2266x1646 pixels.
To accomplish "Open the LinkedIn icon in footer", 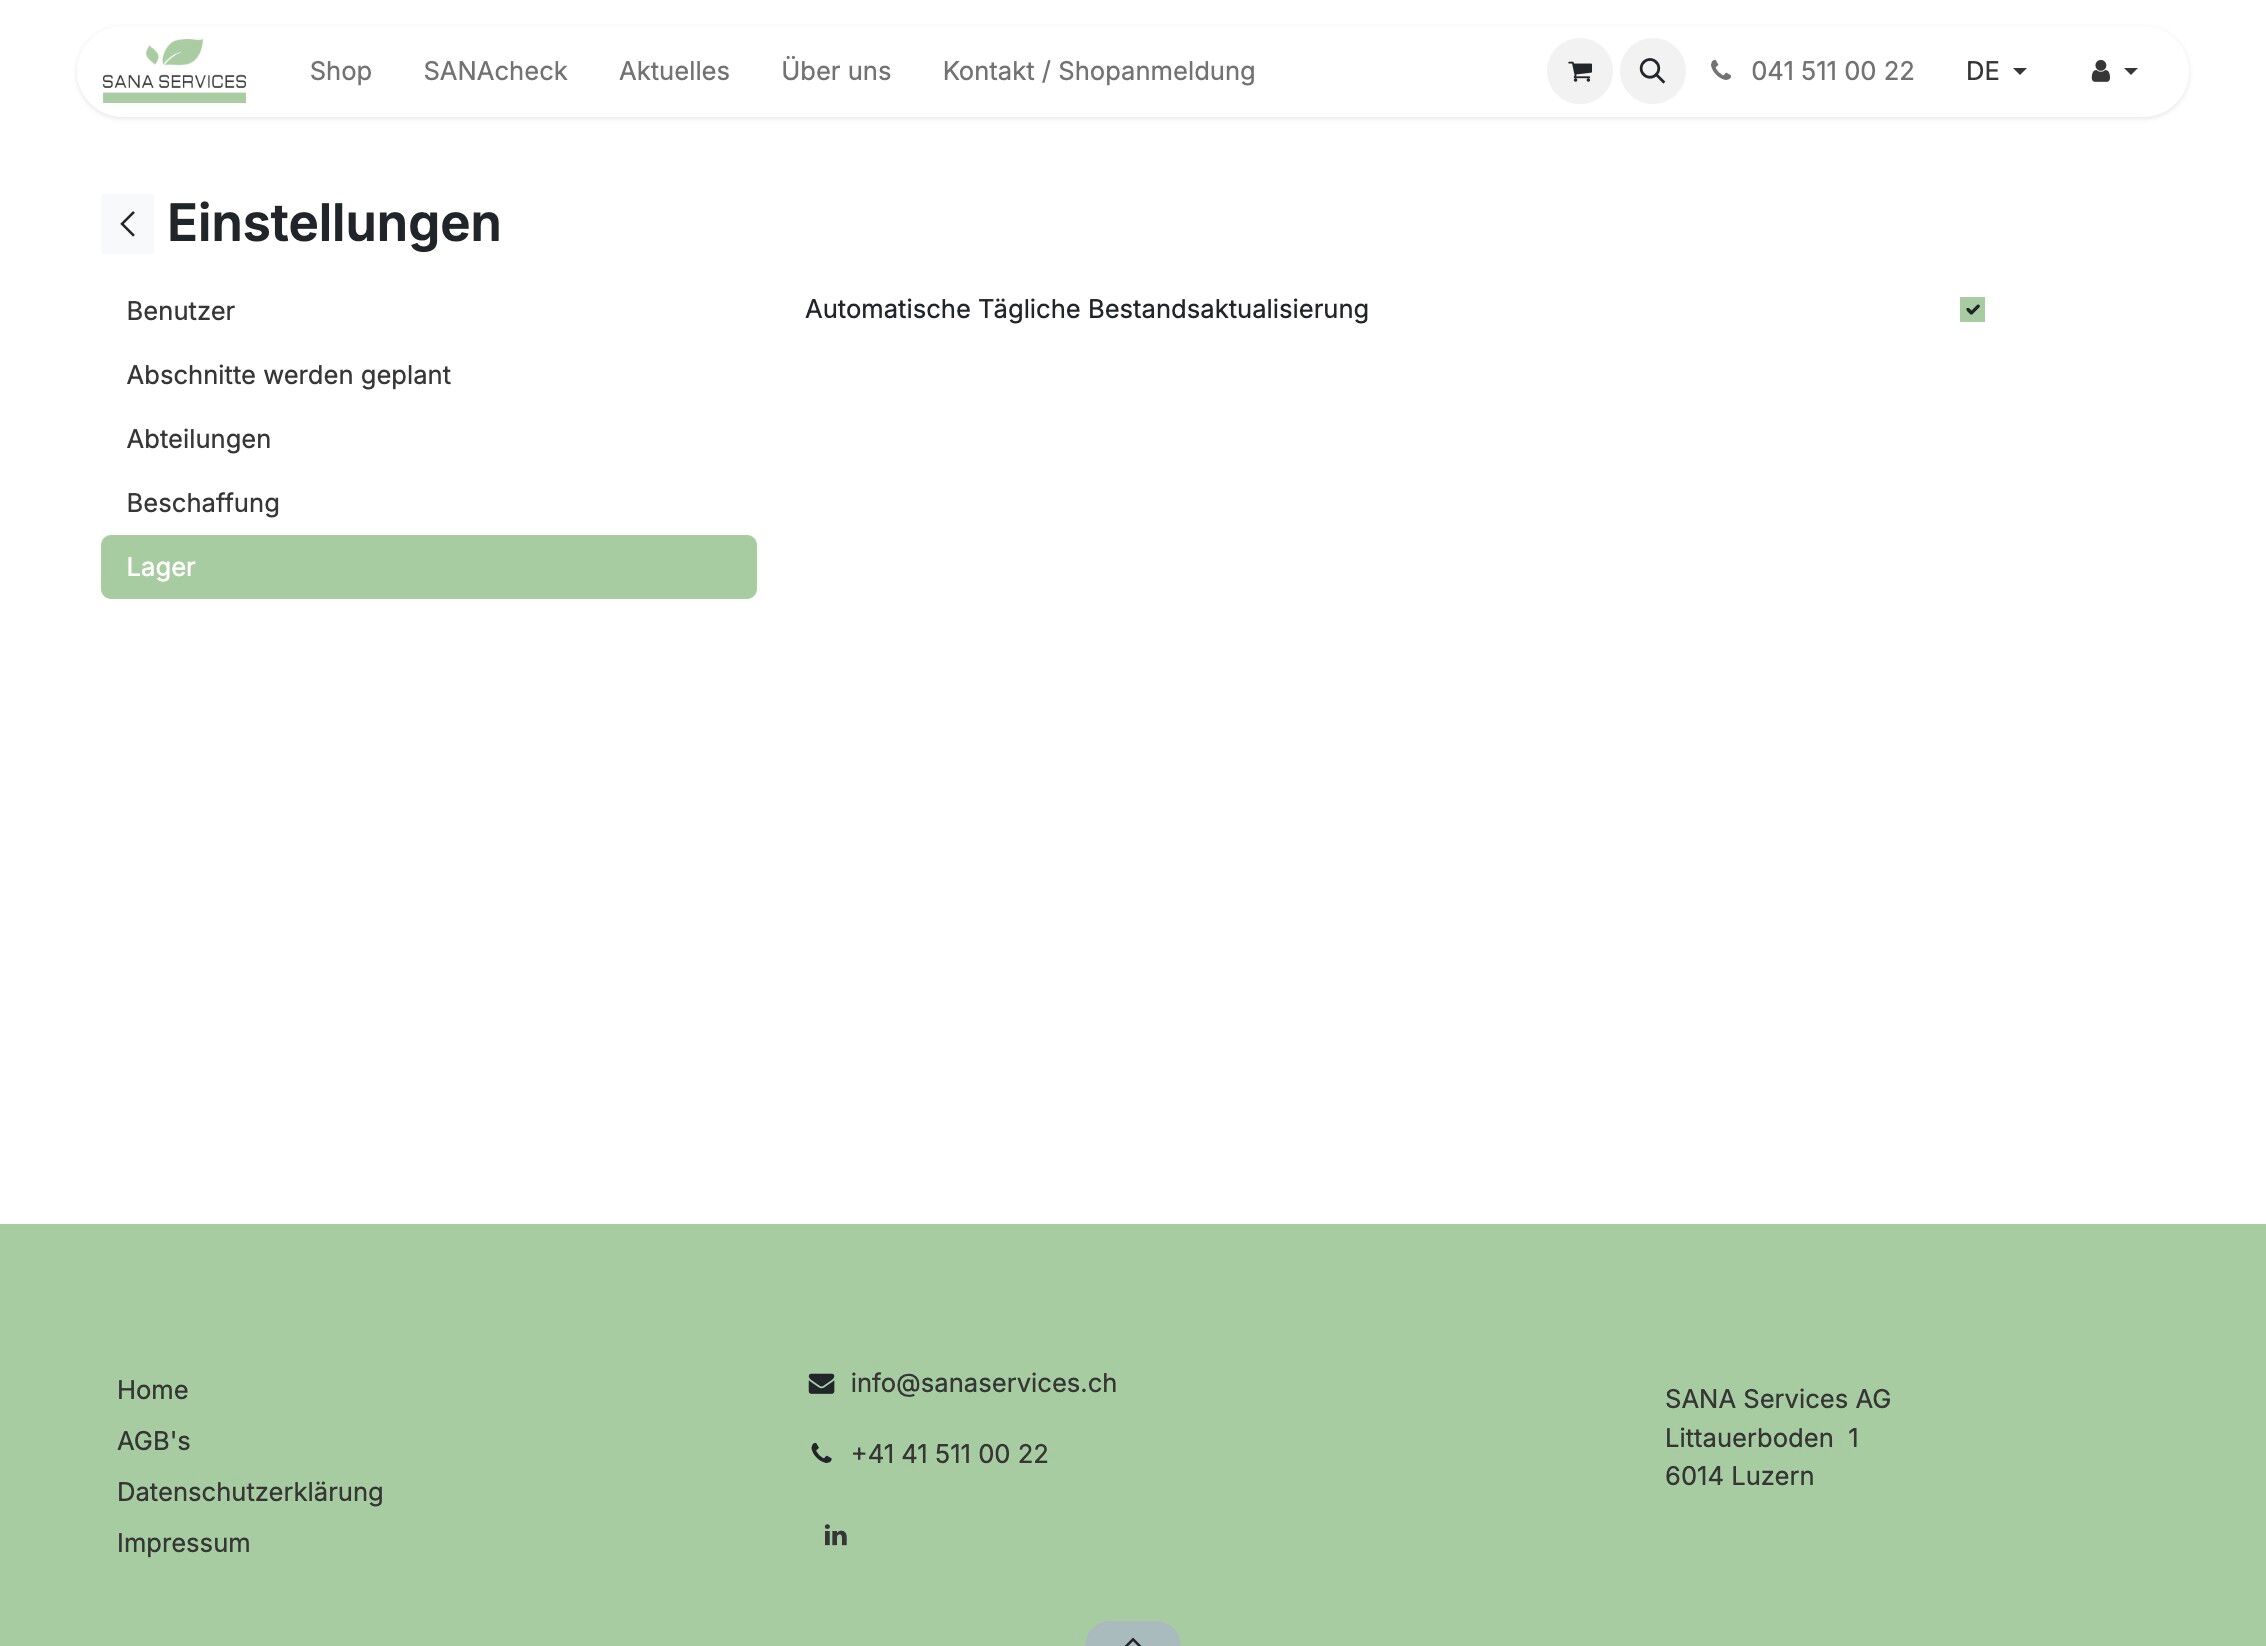I will 835,1535.
